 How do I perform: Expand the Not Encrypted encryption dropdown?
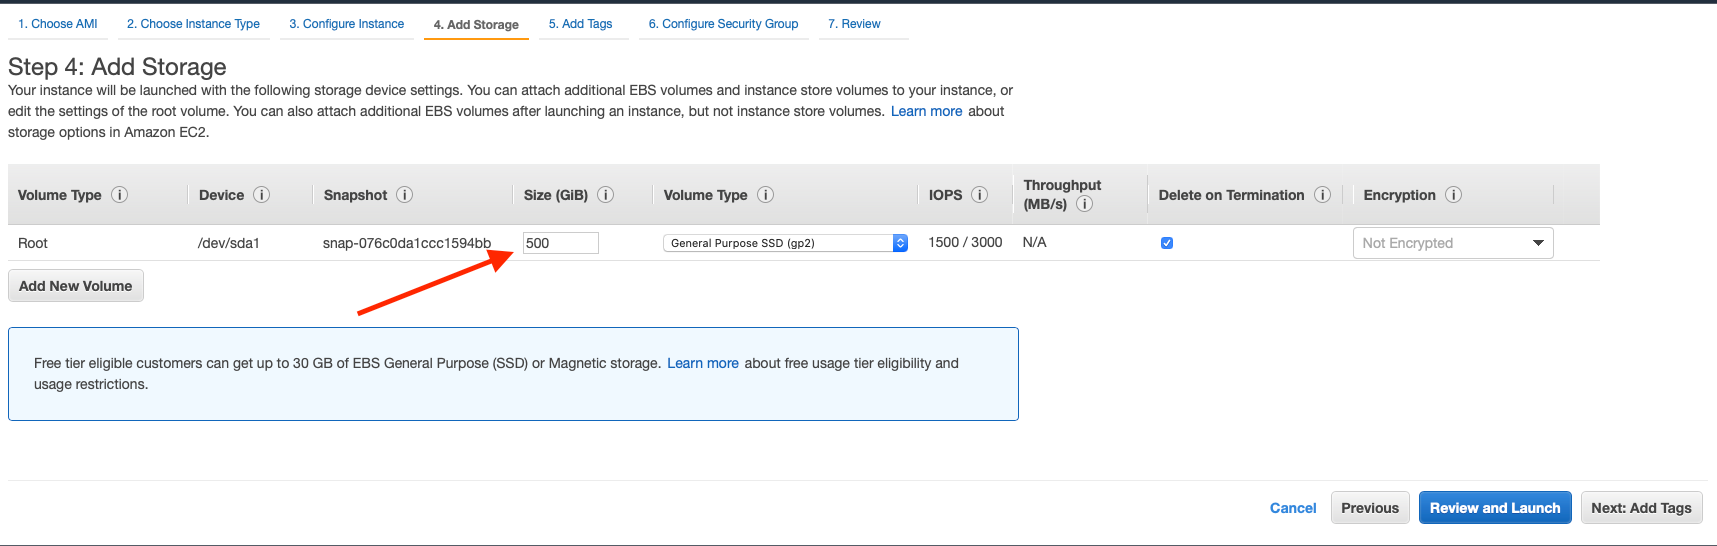tap(1453, 243)
